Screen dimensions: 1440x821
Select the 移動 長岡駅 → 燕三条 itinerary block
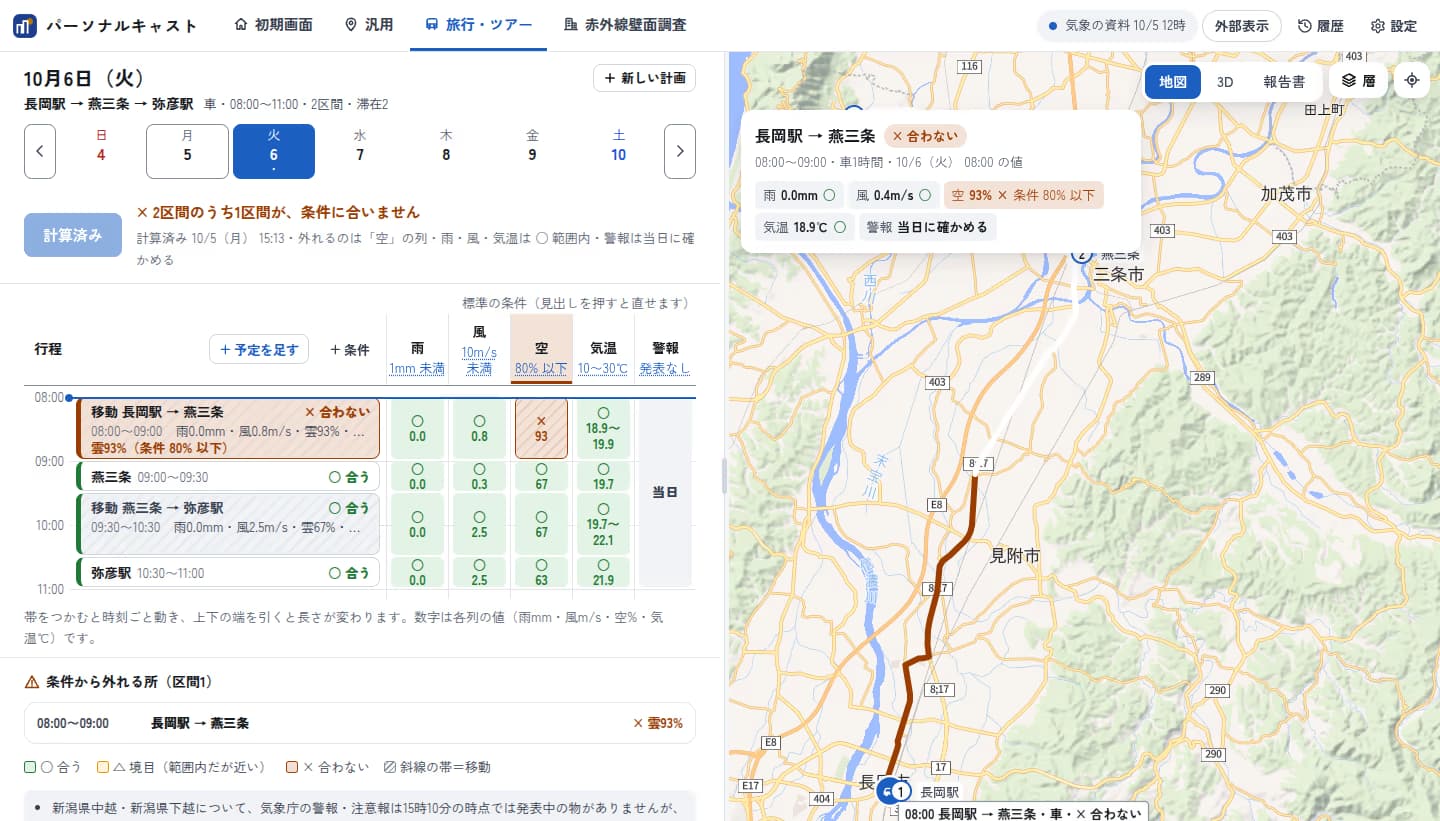[x=227, y=428]
